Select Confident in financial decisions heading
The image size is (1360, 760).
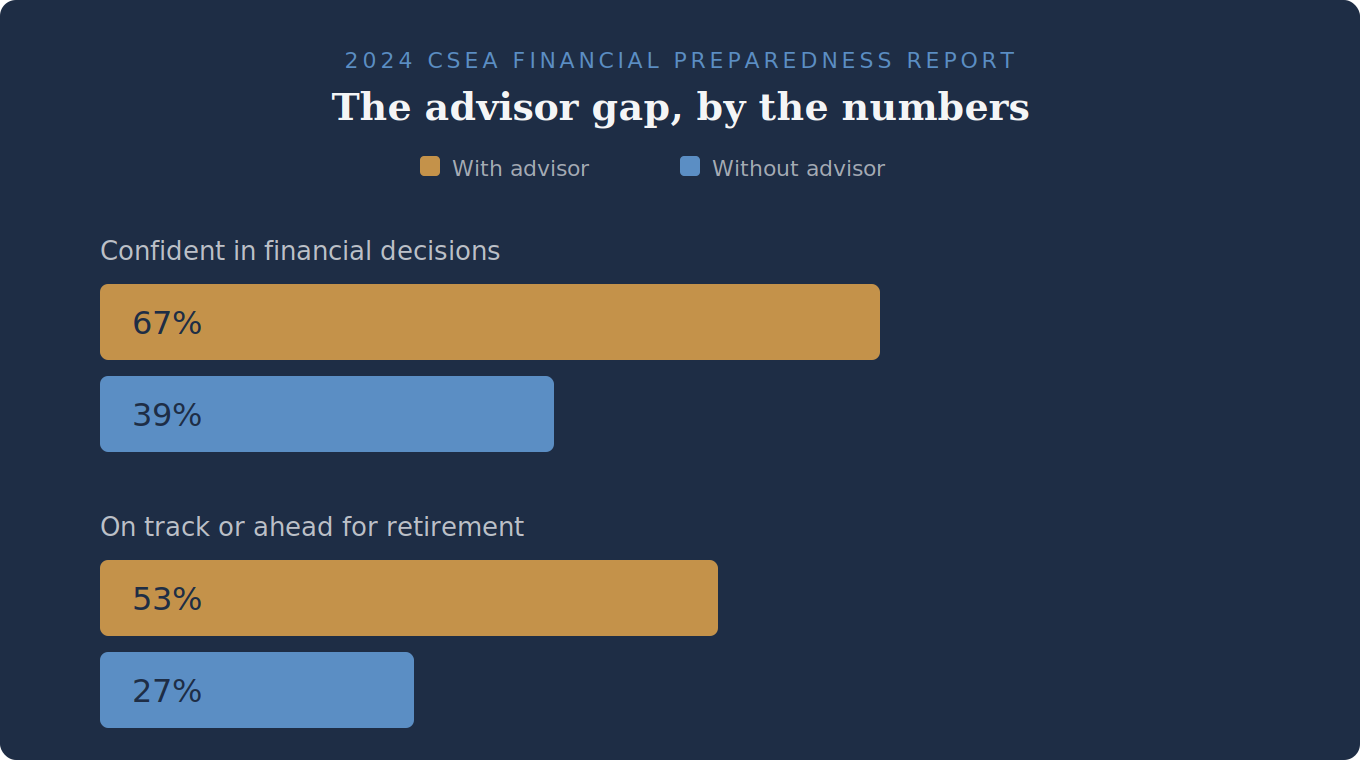point(300,251)
